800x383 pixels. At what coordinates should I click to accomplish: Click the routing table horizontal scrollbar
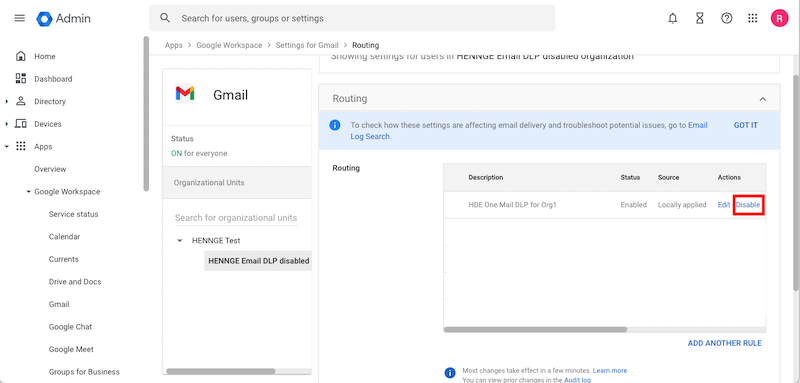pos(535,330)
